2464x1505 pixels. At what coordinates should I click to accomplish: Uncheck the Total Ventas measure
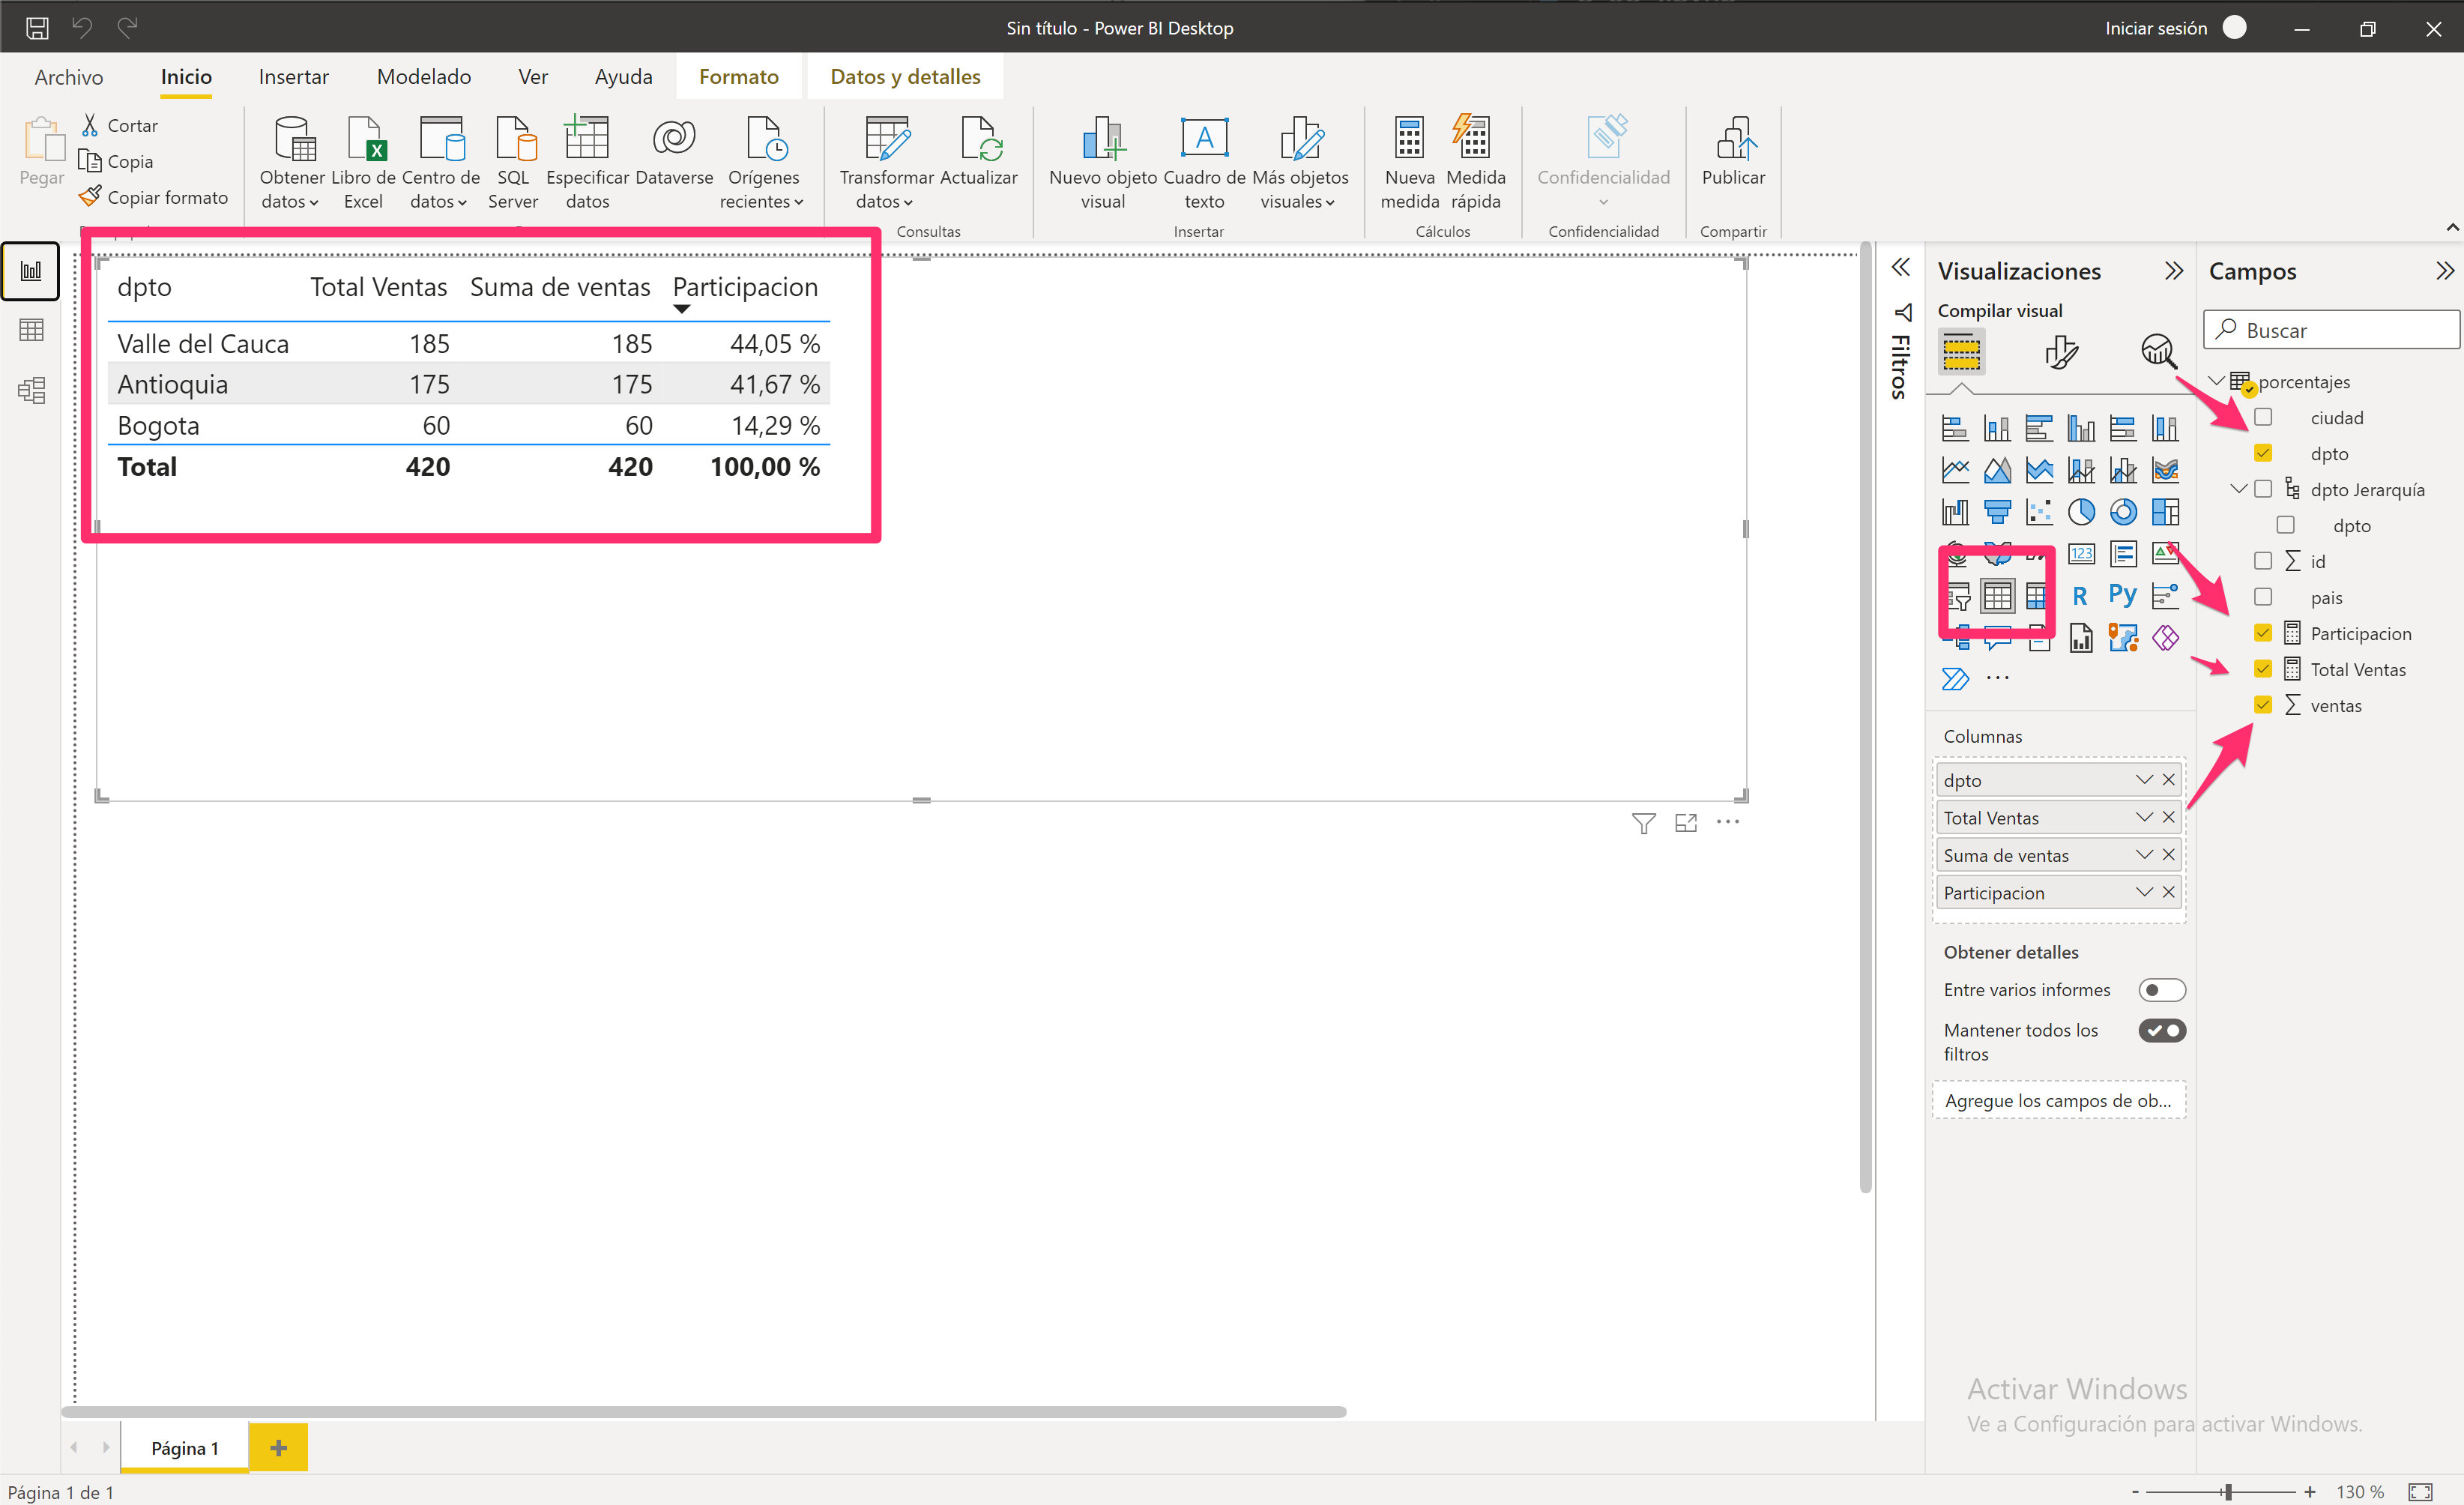pyautogui.click(x=2263, y=669)
